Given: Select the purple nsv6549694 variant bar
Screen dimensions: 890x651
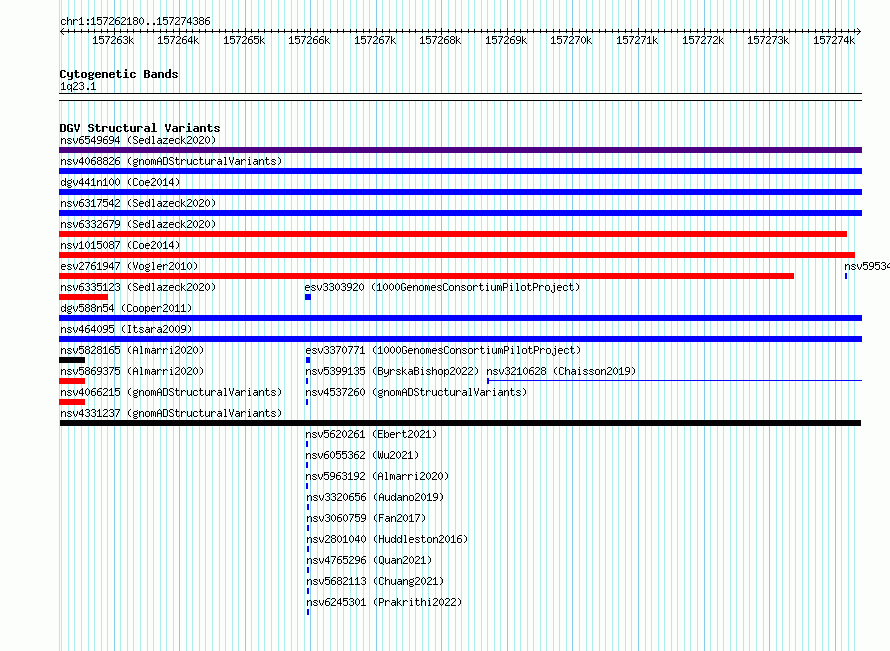Looking at the screenshot, I should click(x=460, y=150).
